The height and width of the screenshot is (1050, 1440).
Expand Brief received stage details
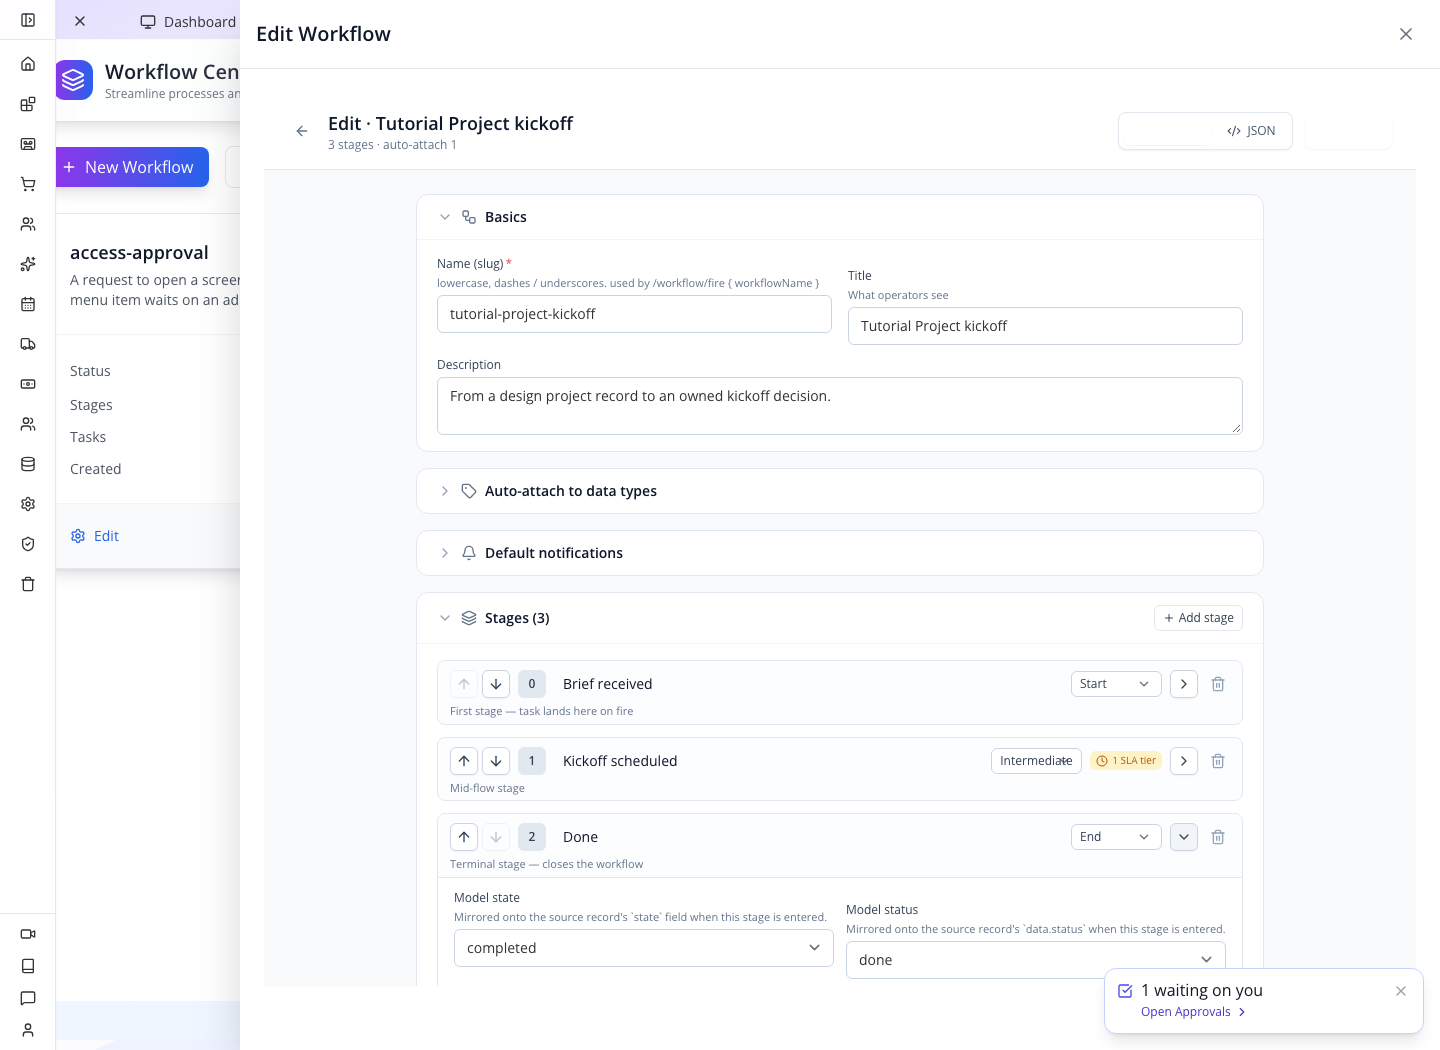click(1184, 684)
